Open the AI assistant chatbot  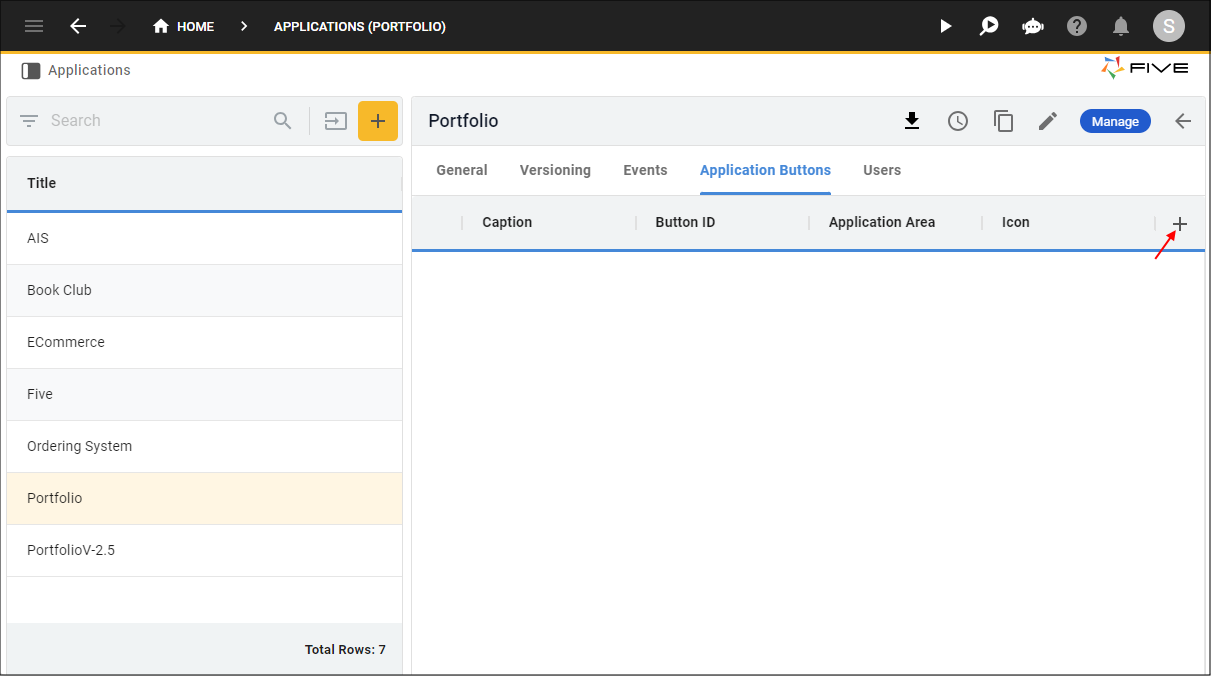[x=1033, y=26]
